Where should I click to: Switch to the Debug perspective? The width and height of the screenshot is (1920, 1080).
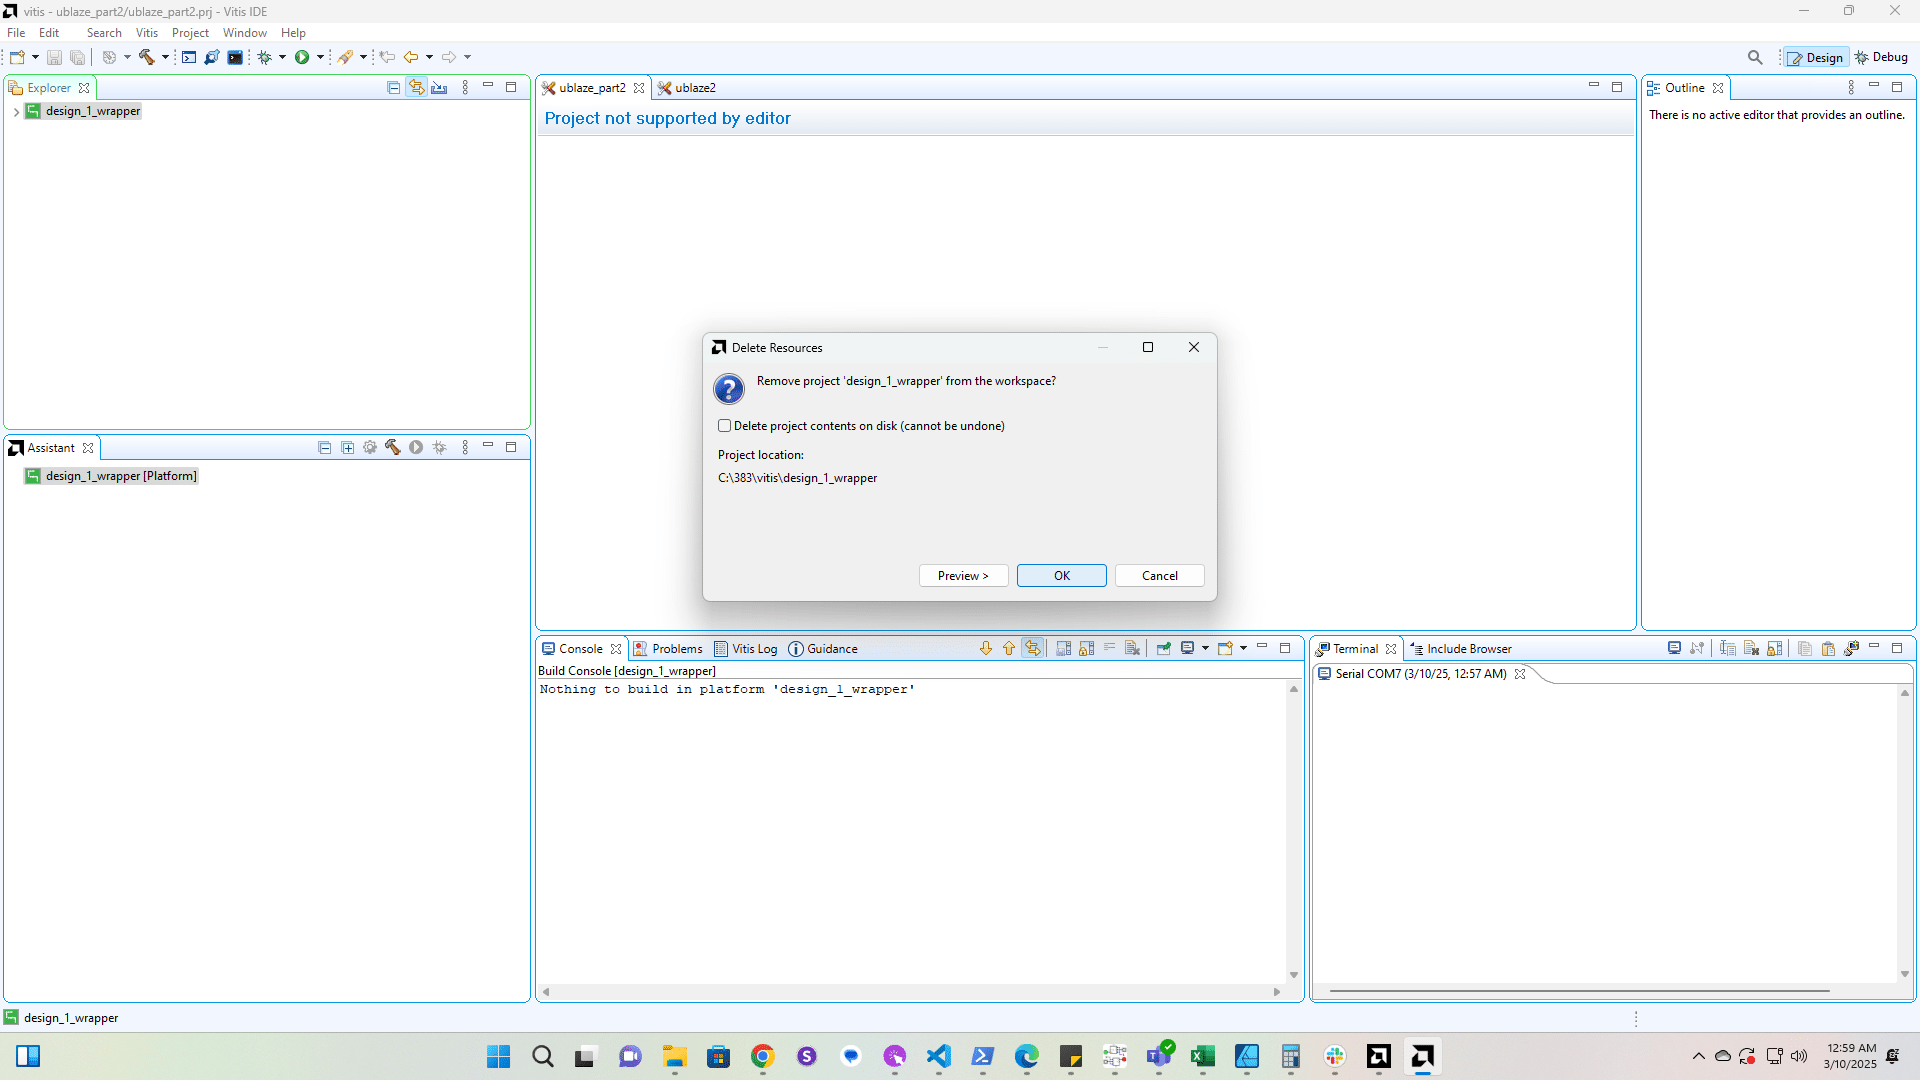[x=1882, y=57]
